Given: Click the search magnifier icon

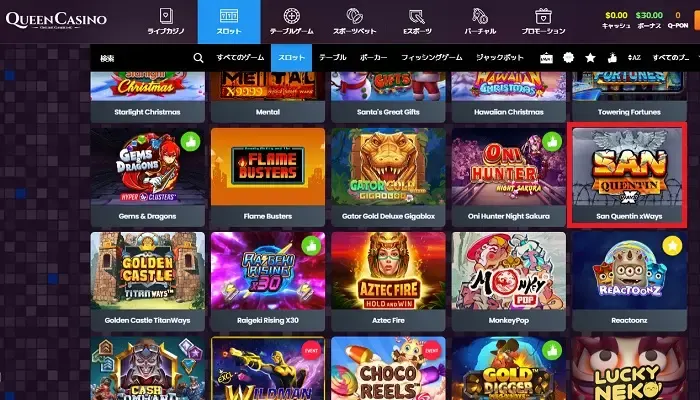Looking at the screenshot, I should point(198,58).
